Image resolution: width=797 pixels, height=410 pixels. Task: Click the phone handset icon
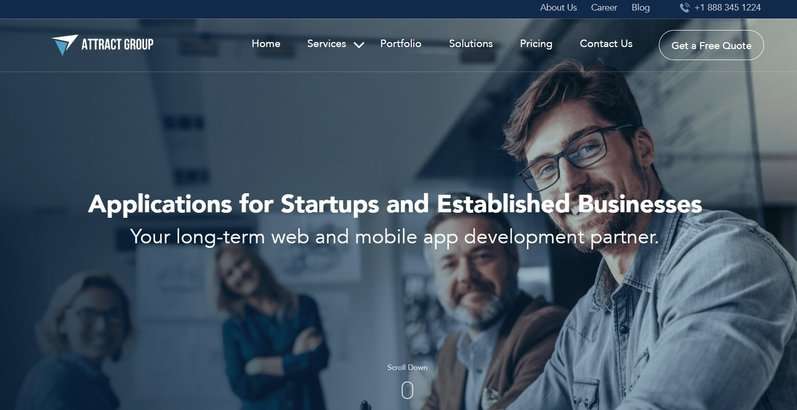tap(685, 8)
